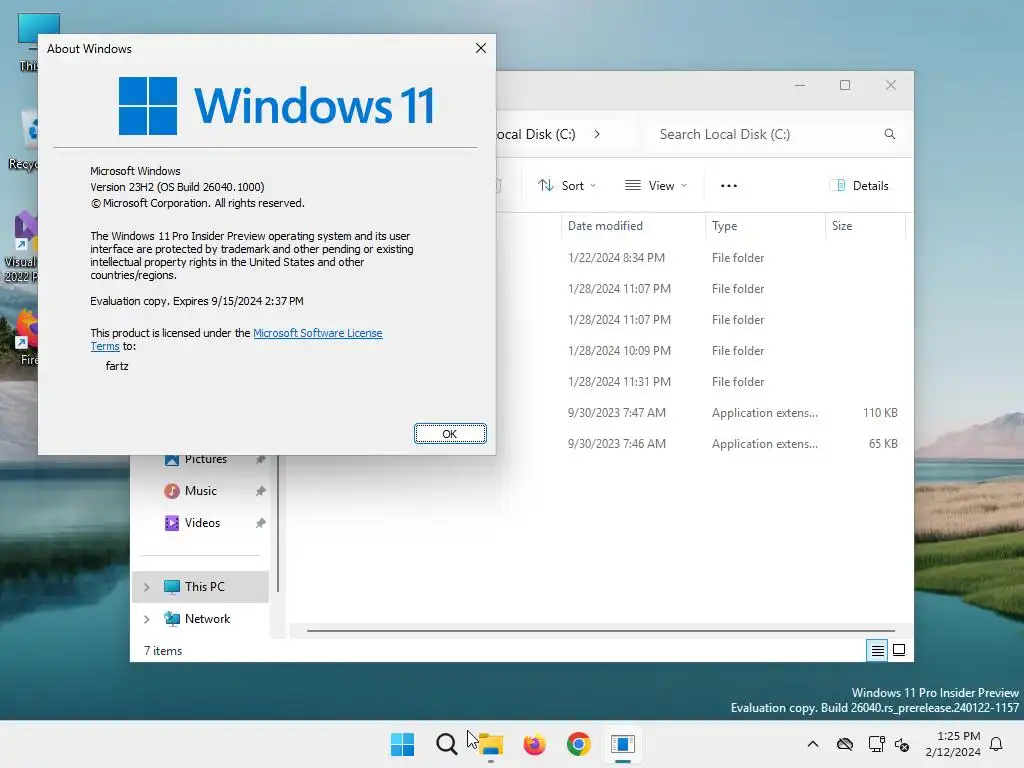Open the Microsoft Software License Terms link
1024x768 pixels.
point(317,333)
